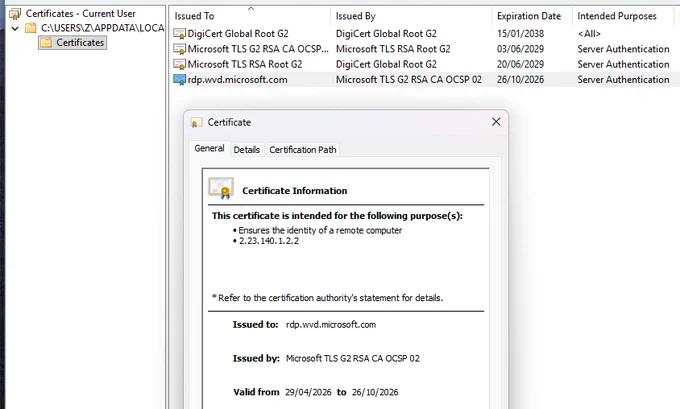Open the Certification Path tab

[x=303, y=150]
